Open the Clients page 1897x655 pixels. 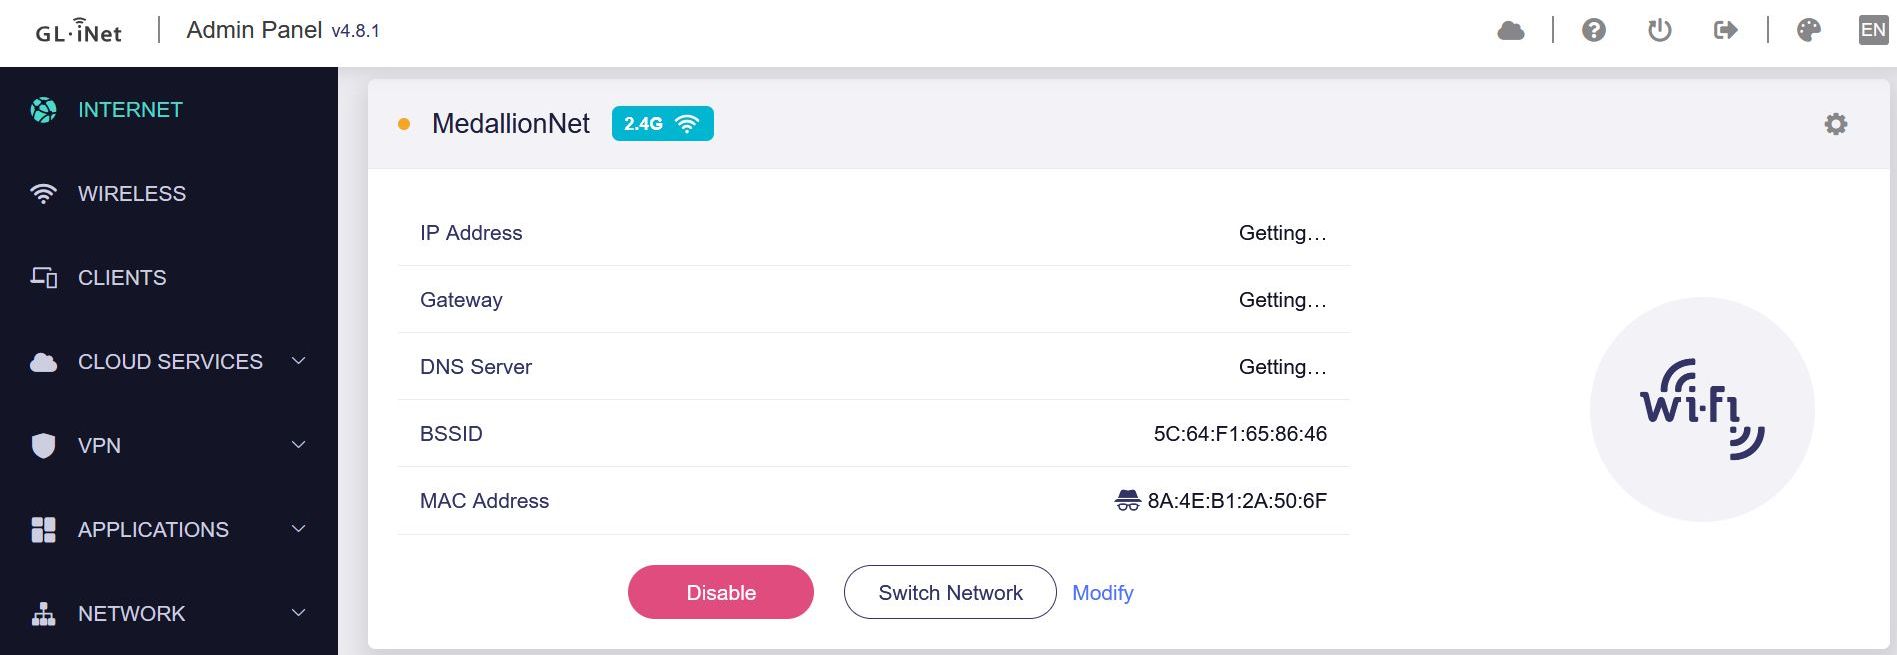(x=122, y=278)
